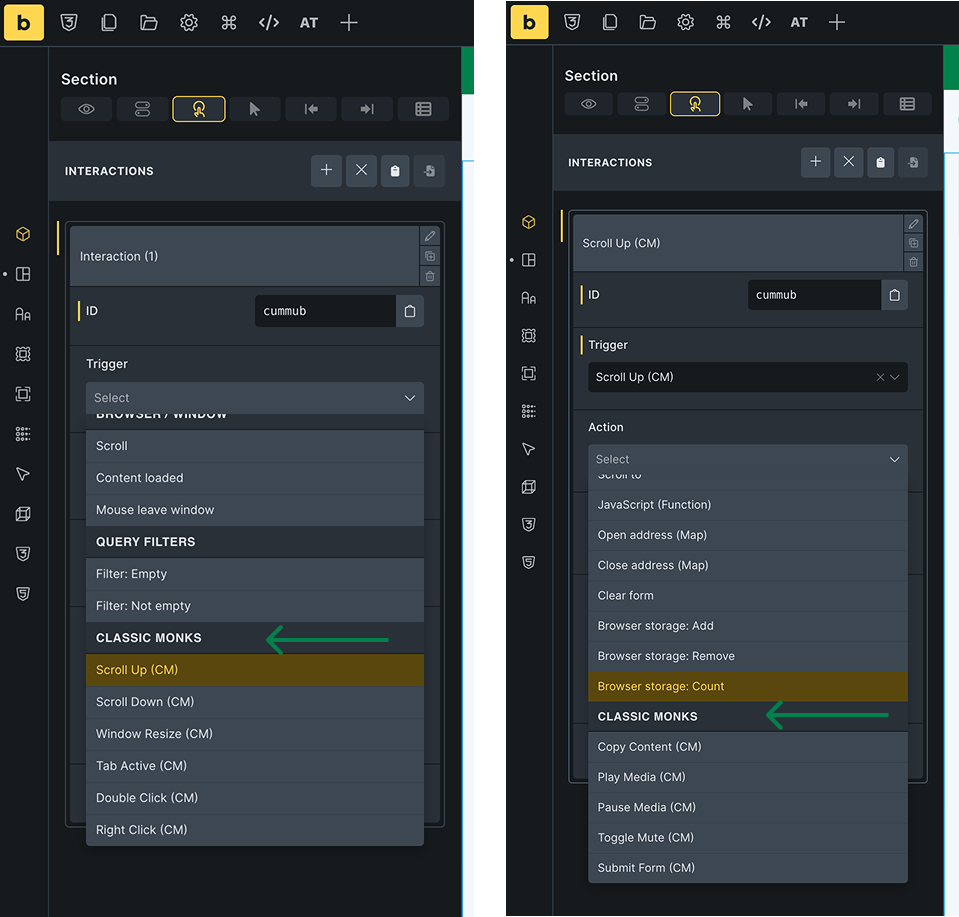Edit the Scroll Up (CM) interaction name with pencil
The height and width of the screenshot is (917, 959).
(x=913, y=224)
